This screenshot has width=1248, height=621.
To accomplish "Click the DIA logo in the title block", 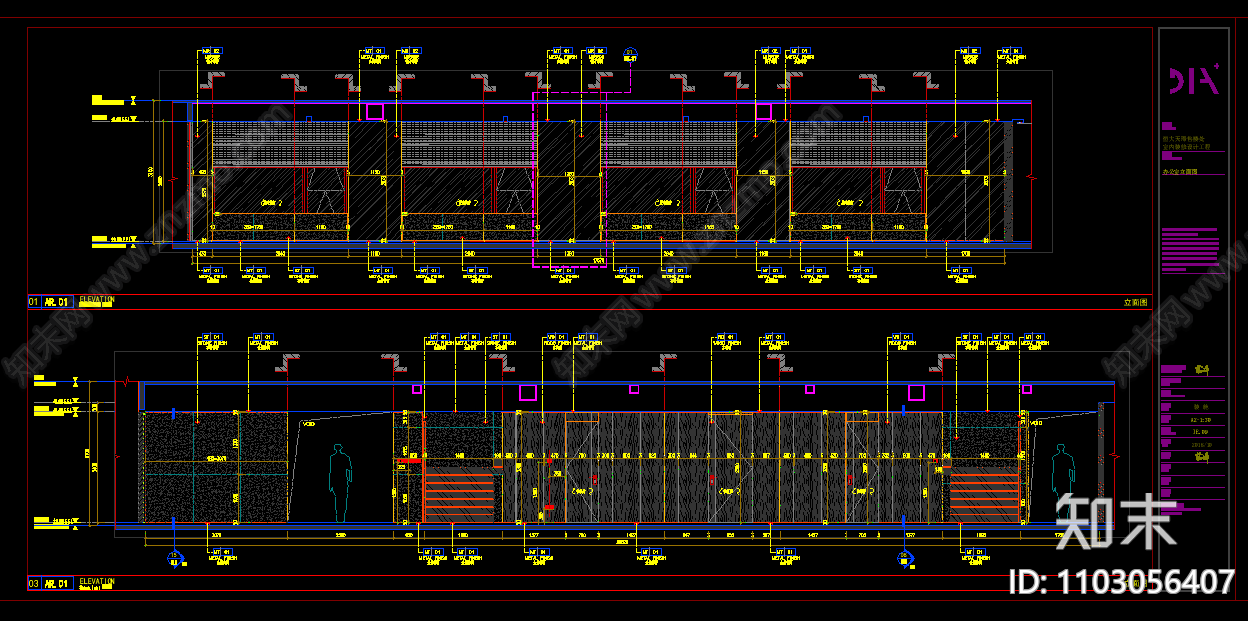I will (x=1194, y=80).
